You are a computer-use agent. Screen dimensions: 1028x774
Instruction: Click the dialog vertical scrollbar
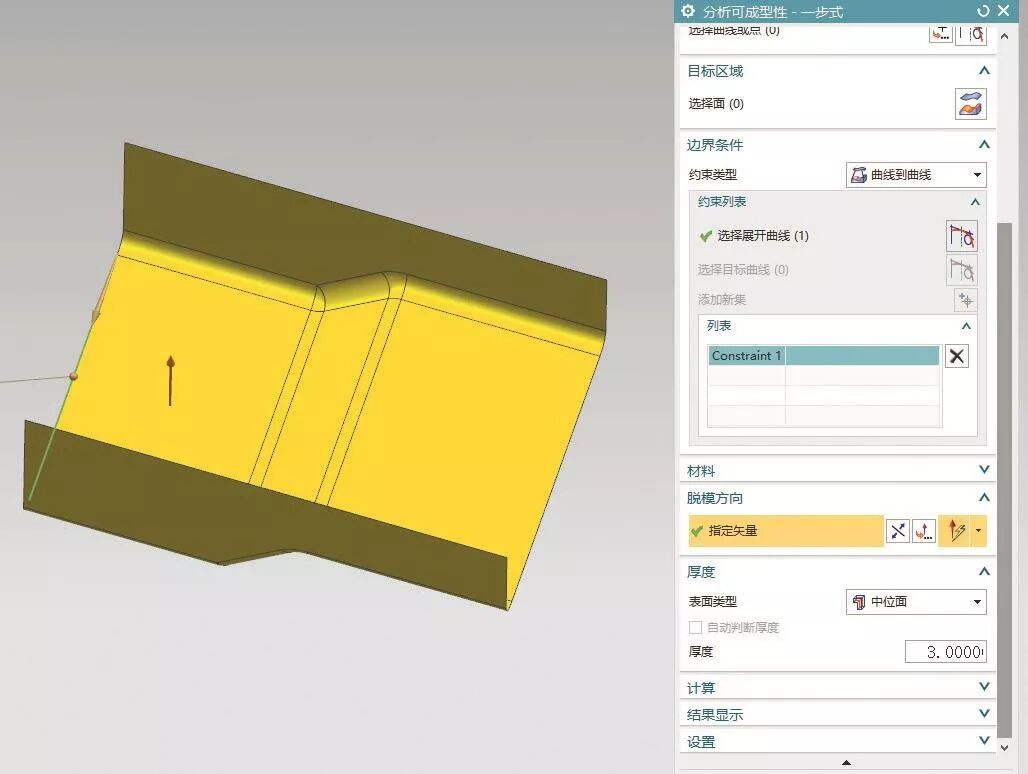click(1004, 400)
